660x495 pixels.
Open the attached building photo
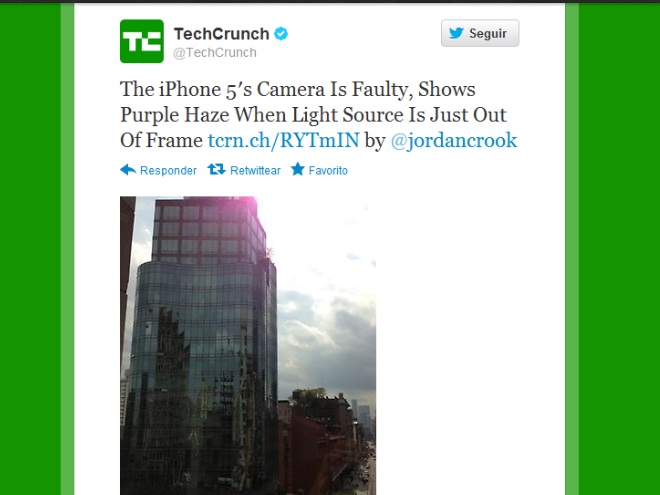[248, 346]
